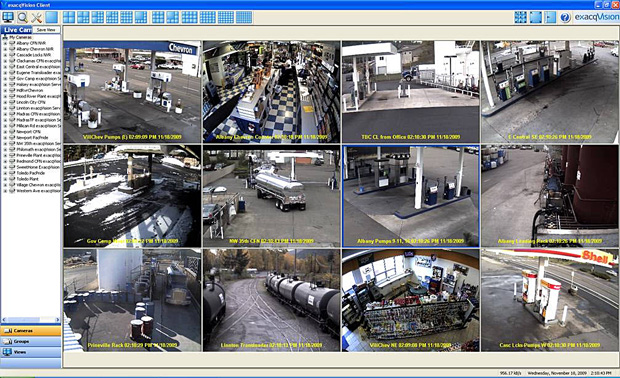
Task: Select HdRvrChevron in camera tree
Action: tap(30, 90)
